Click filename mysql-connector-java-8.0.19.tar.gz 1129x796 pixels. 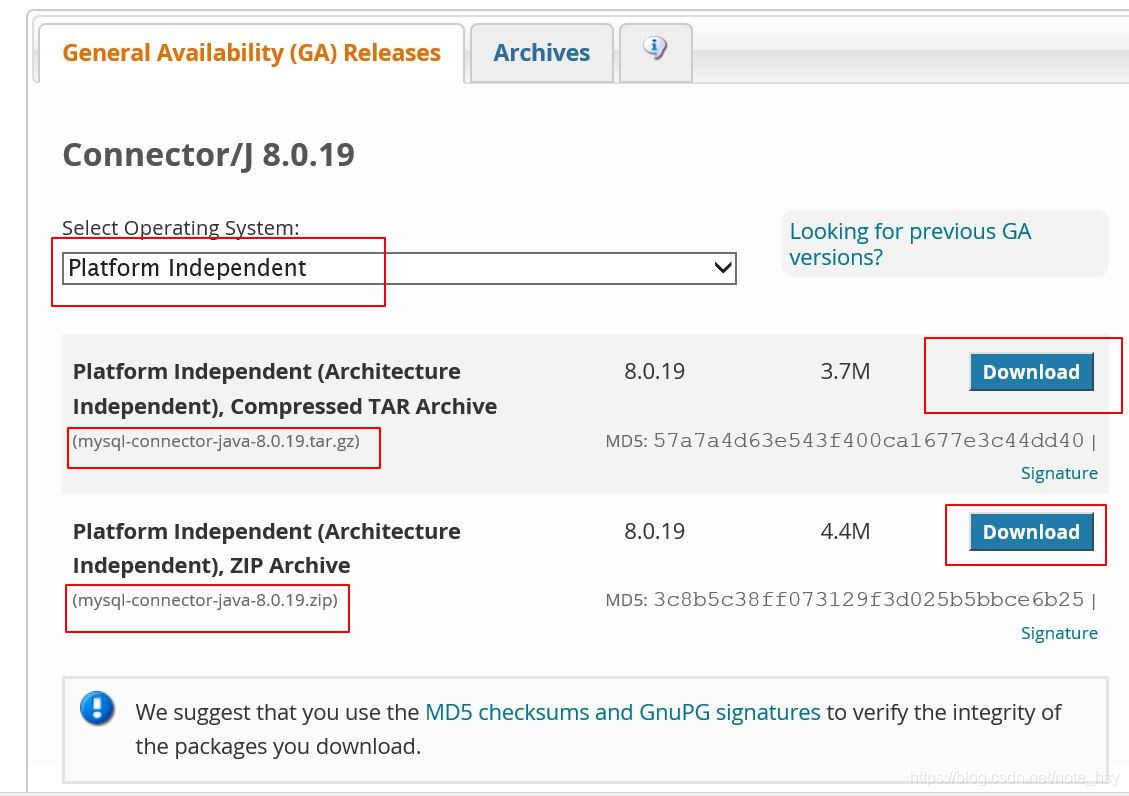click(x=216, y=441)
